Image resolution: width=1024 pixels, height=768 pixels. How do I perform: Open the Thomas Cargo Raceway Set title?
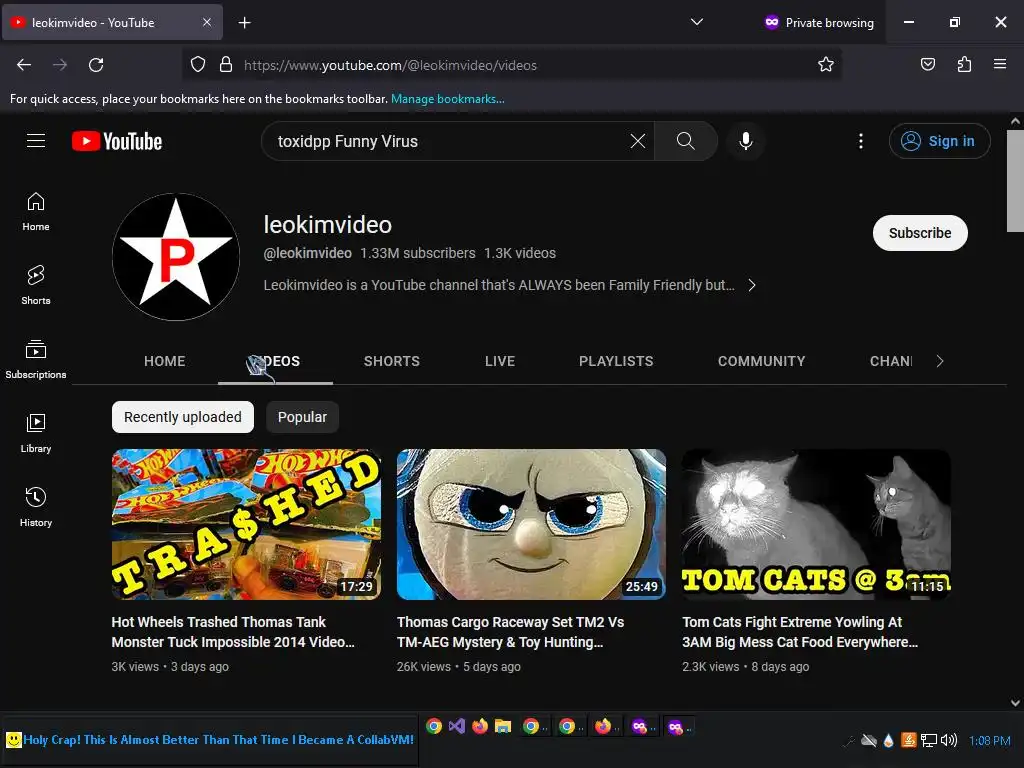click(510, 632)
